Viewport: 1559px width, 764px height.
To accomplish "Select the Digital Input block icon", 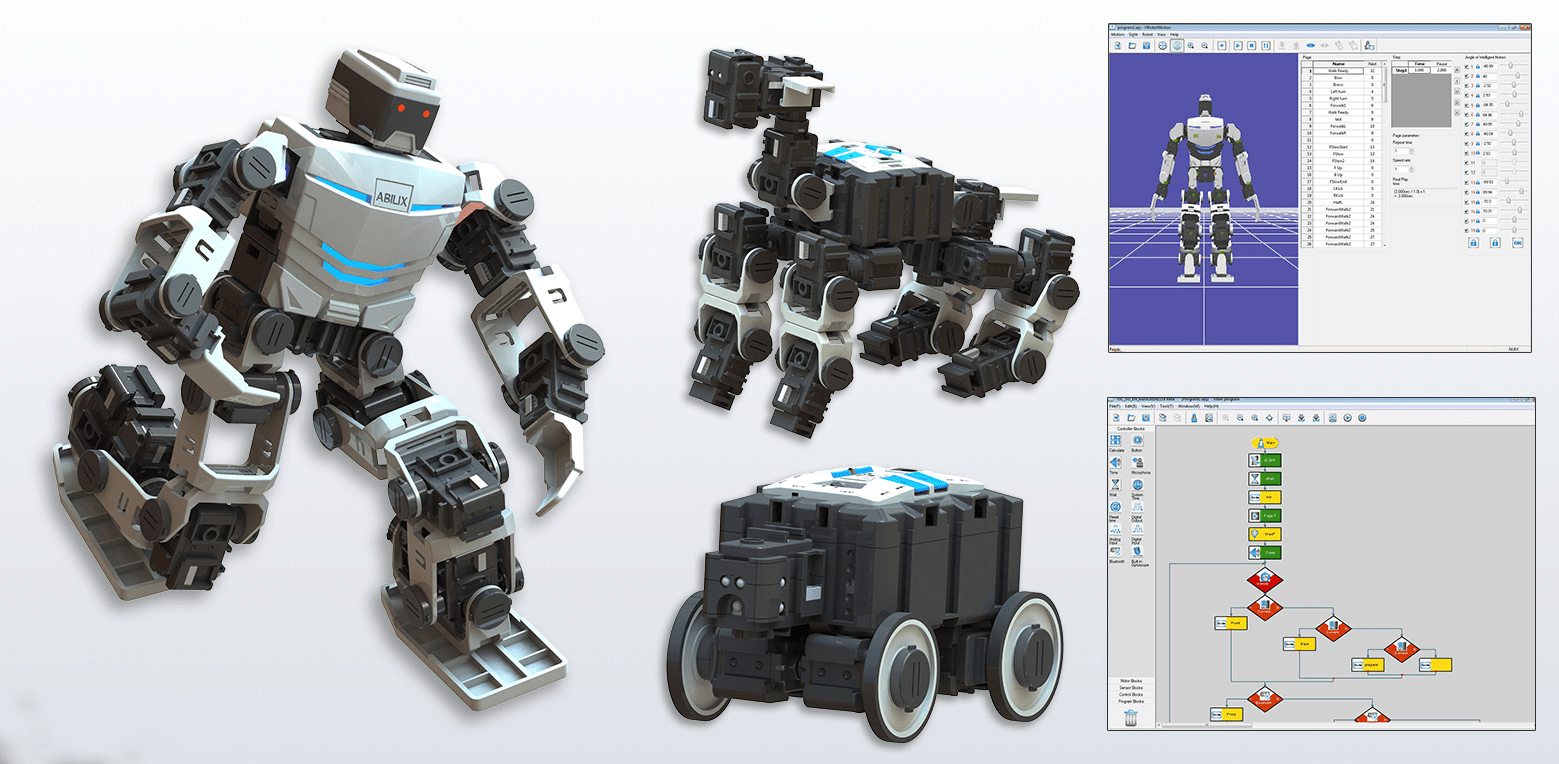I will click(x=1138, y=528).
